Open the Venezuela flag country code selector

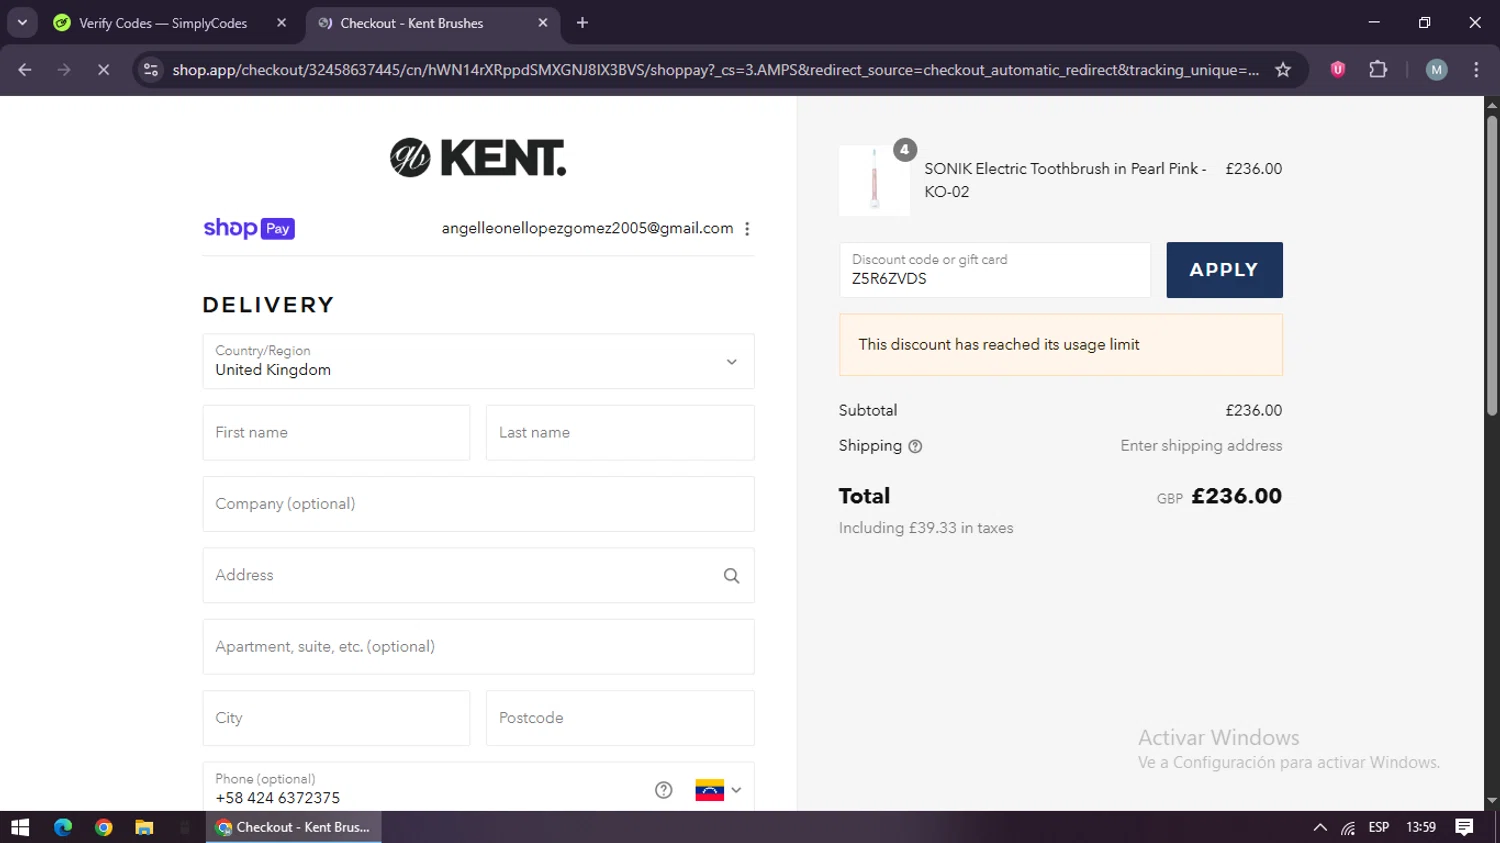pos(718,790)
